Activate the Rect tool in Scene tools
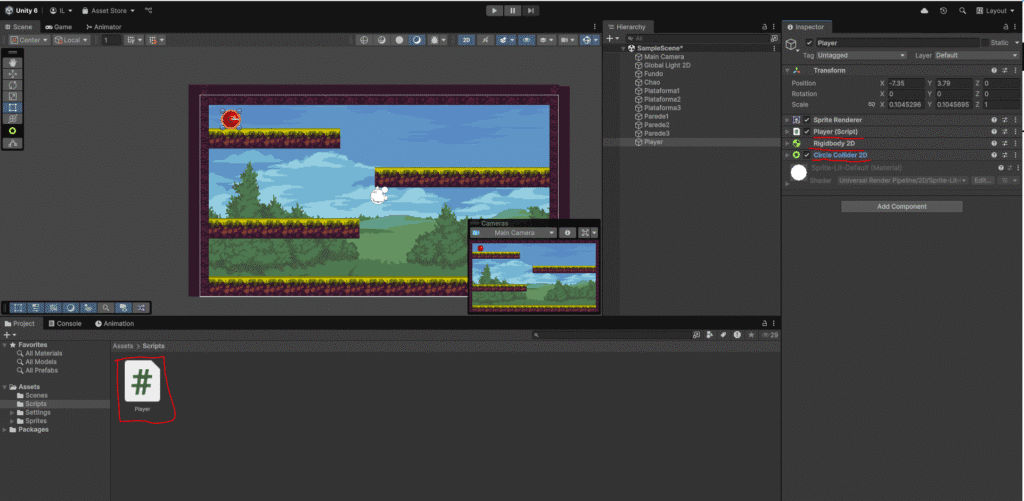The image size is (1024, 501). click(x=13, y=107)
